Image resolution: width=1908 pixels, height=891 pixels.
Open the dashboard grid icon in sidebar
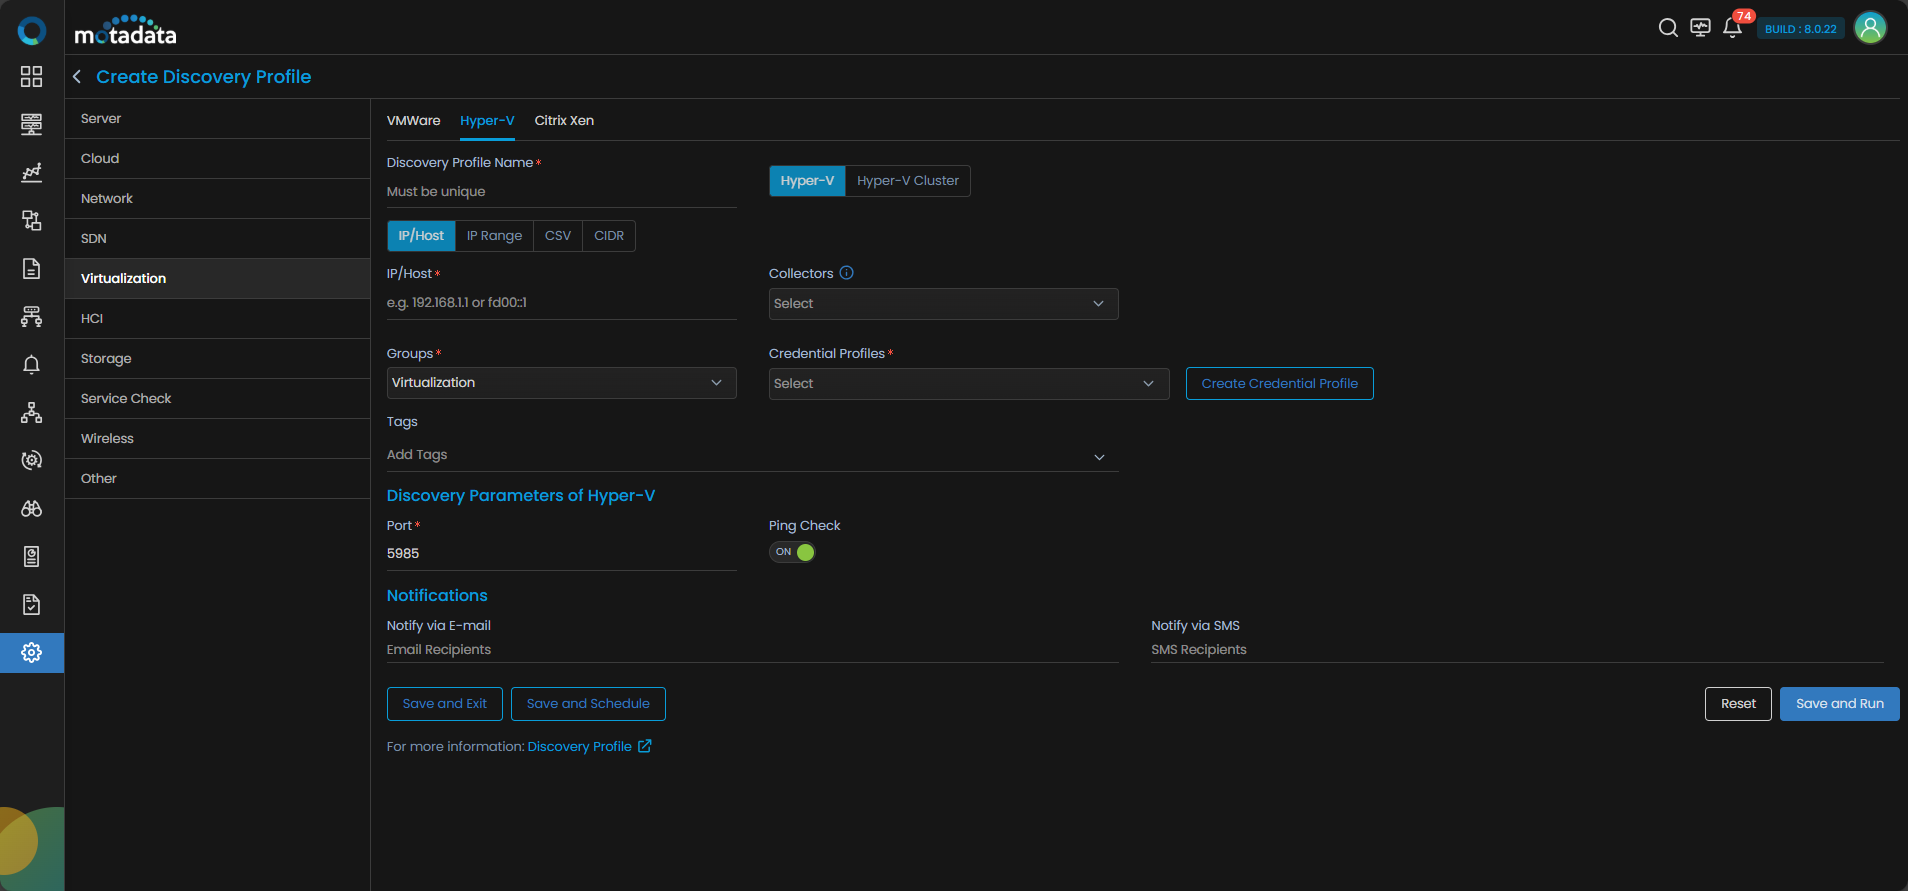pos(32,77)
